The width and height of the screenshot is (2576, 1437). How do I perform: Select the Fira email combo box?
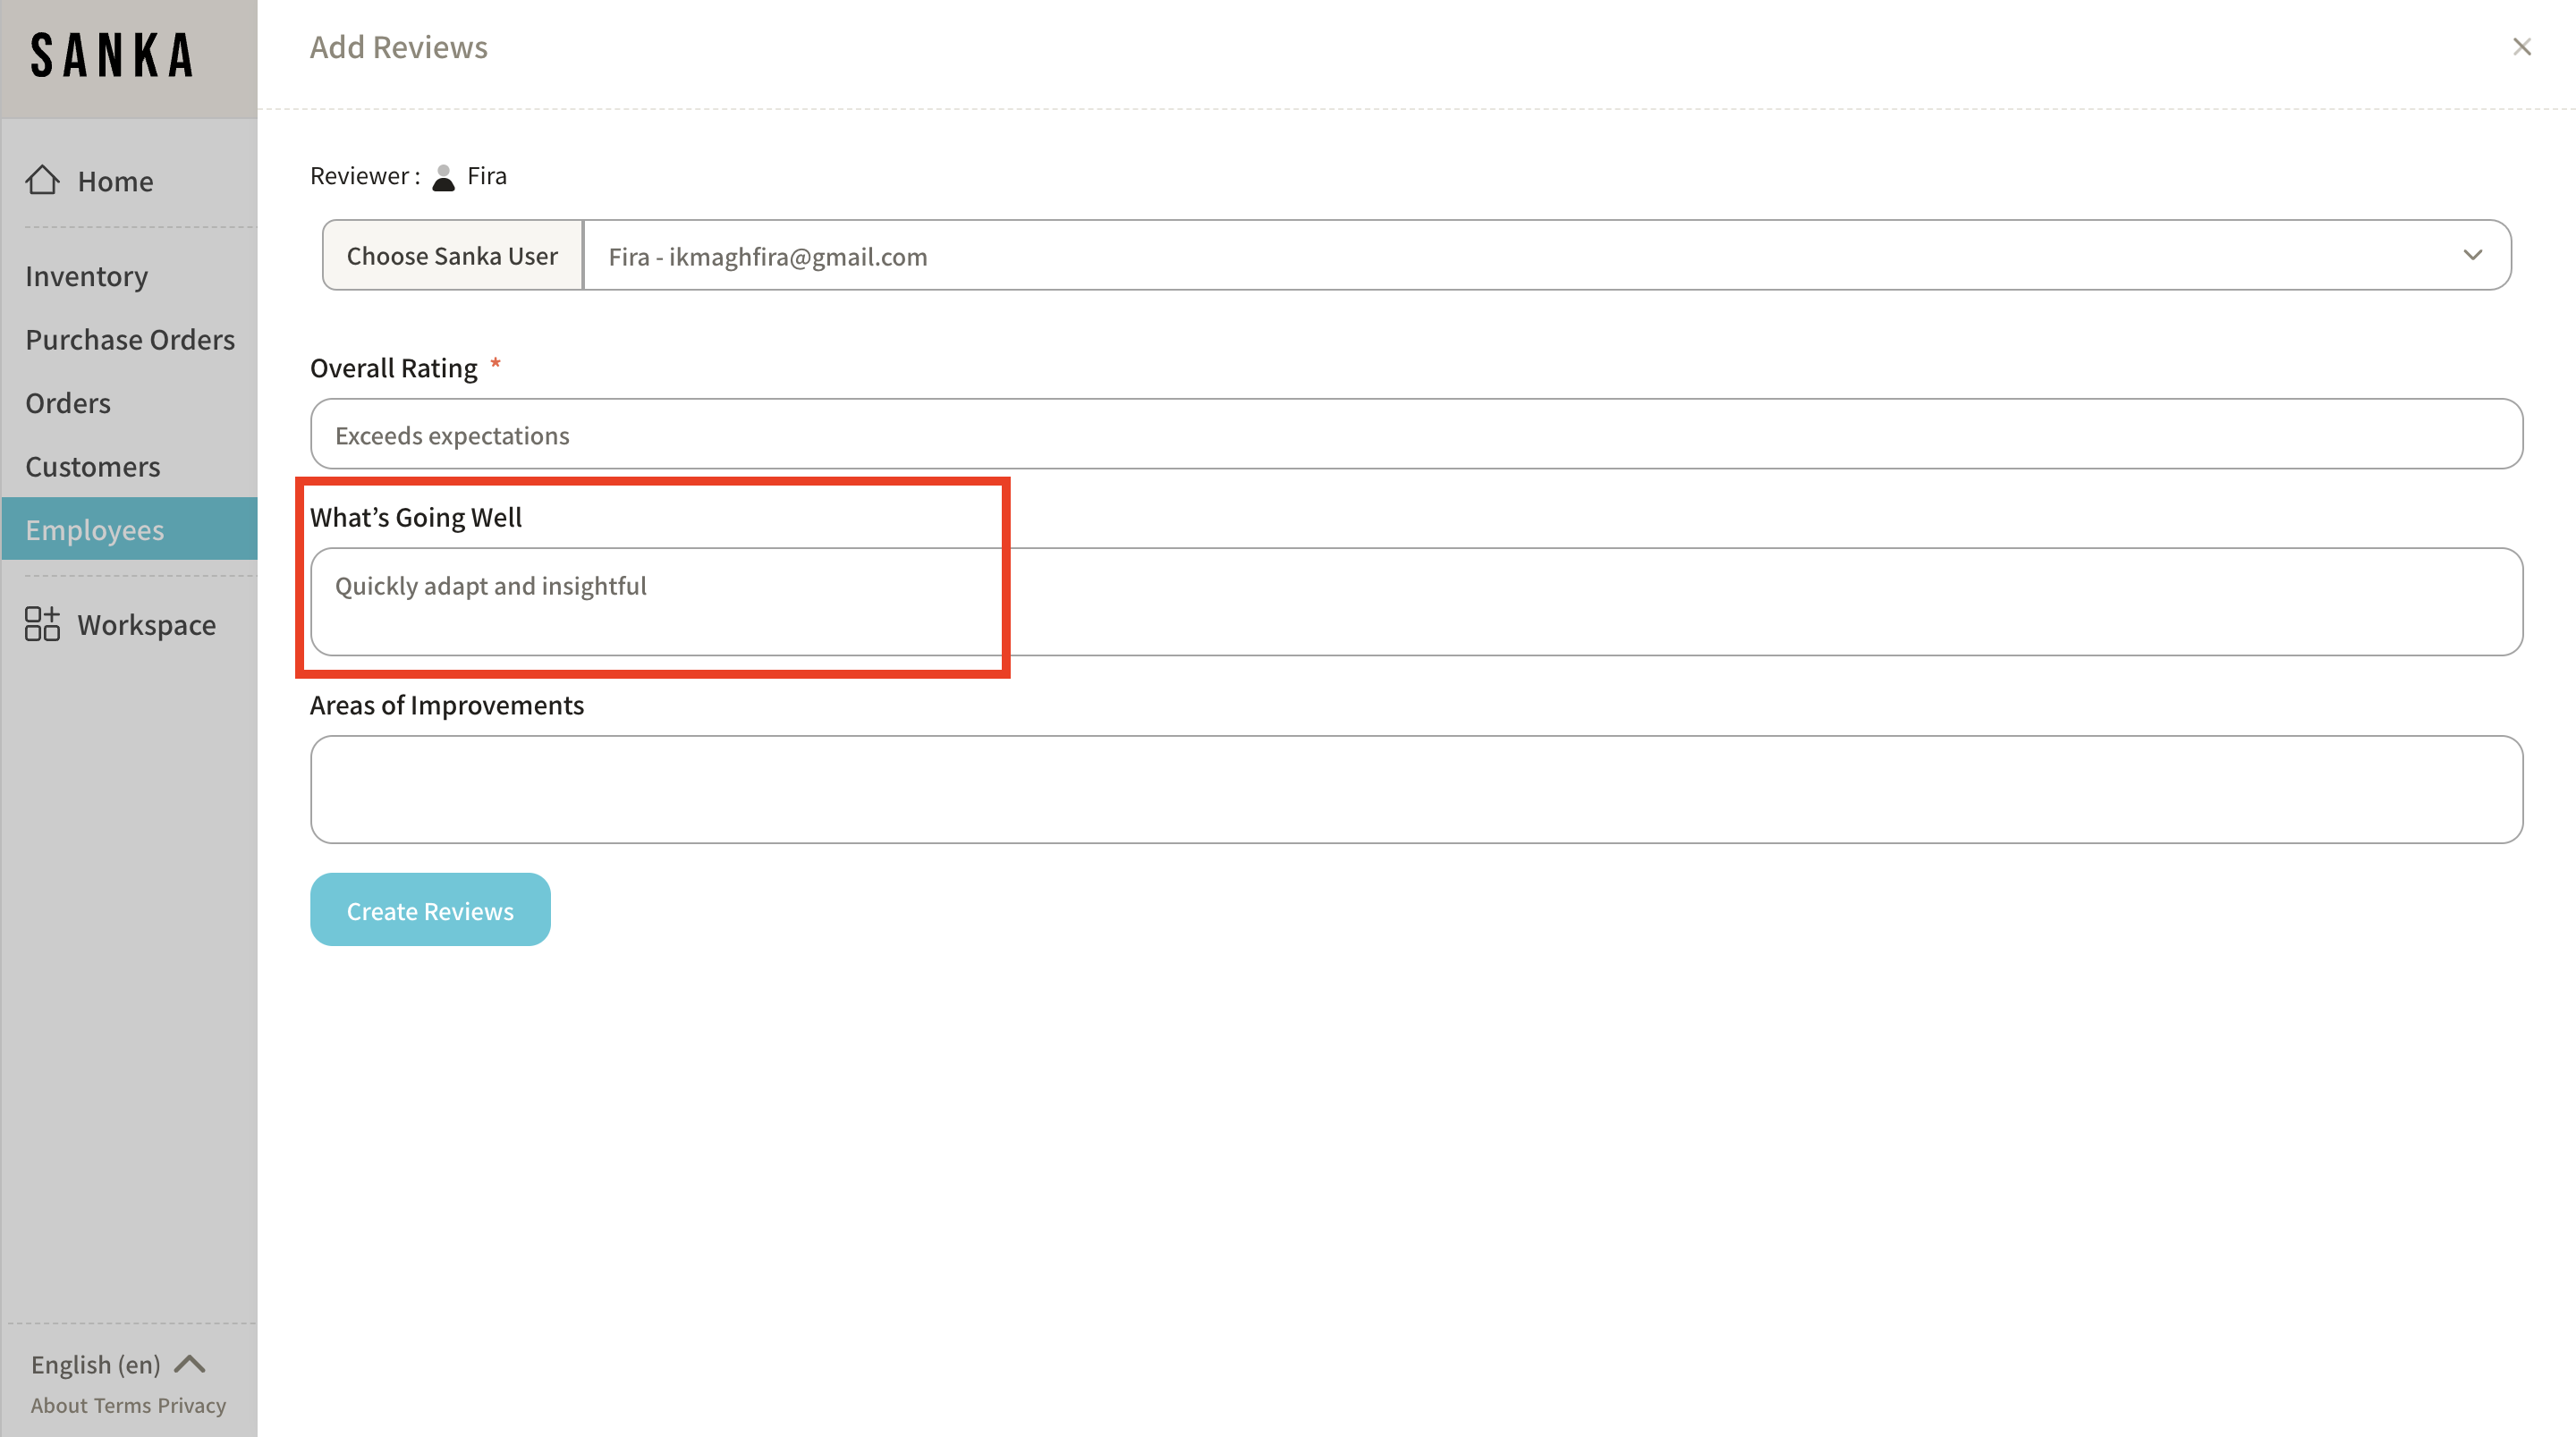[x=1500, y=256]
